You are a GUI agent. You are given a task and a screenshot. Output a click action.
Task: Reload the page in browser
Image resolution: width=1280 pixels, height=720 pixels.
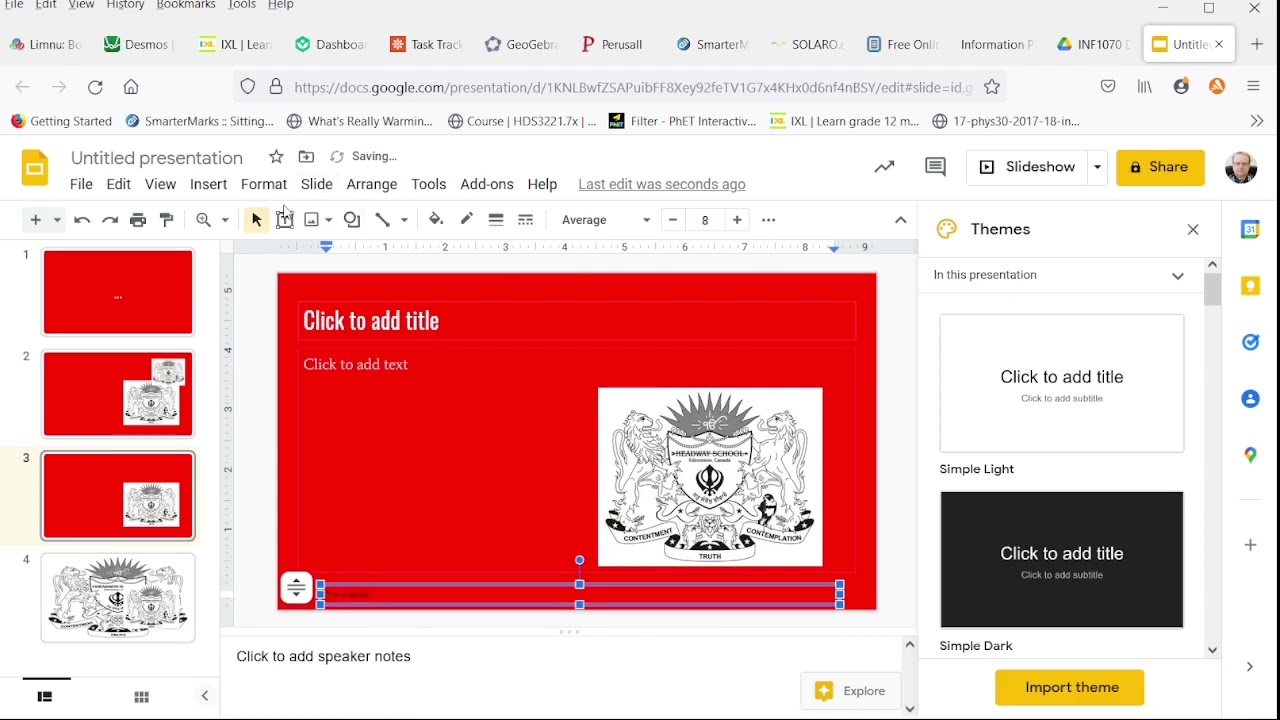(x=95, y=87)
